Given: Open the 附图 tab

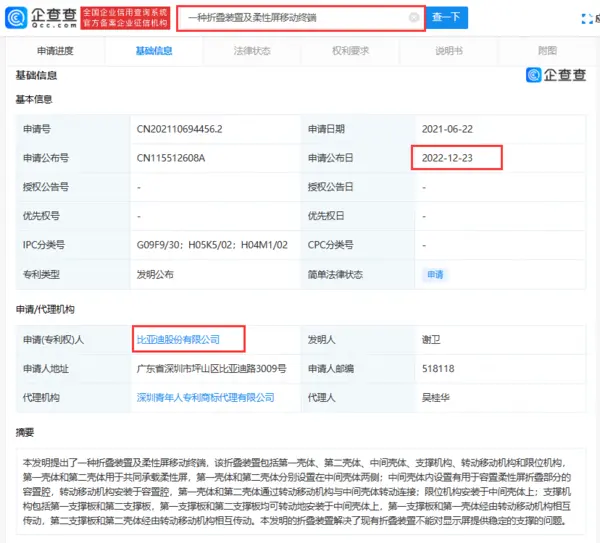Looking at the screenshot, I should click(547, 51).
